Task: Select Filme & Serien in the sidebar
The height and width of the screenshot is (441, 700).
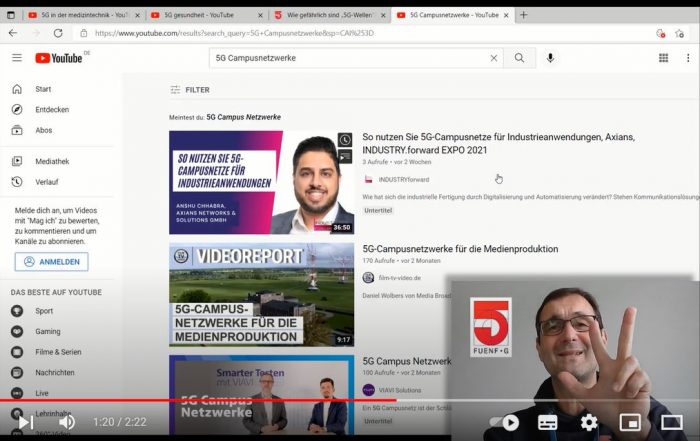Action: pyautogui.click(x=58, y=352)
